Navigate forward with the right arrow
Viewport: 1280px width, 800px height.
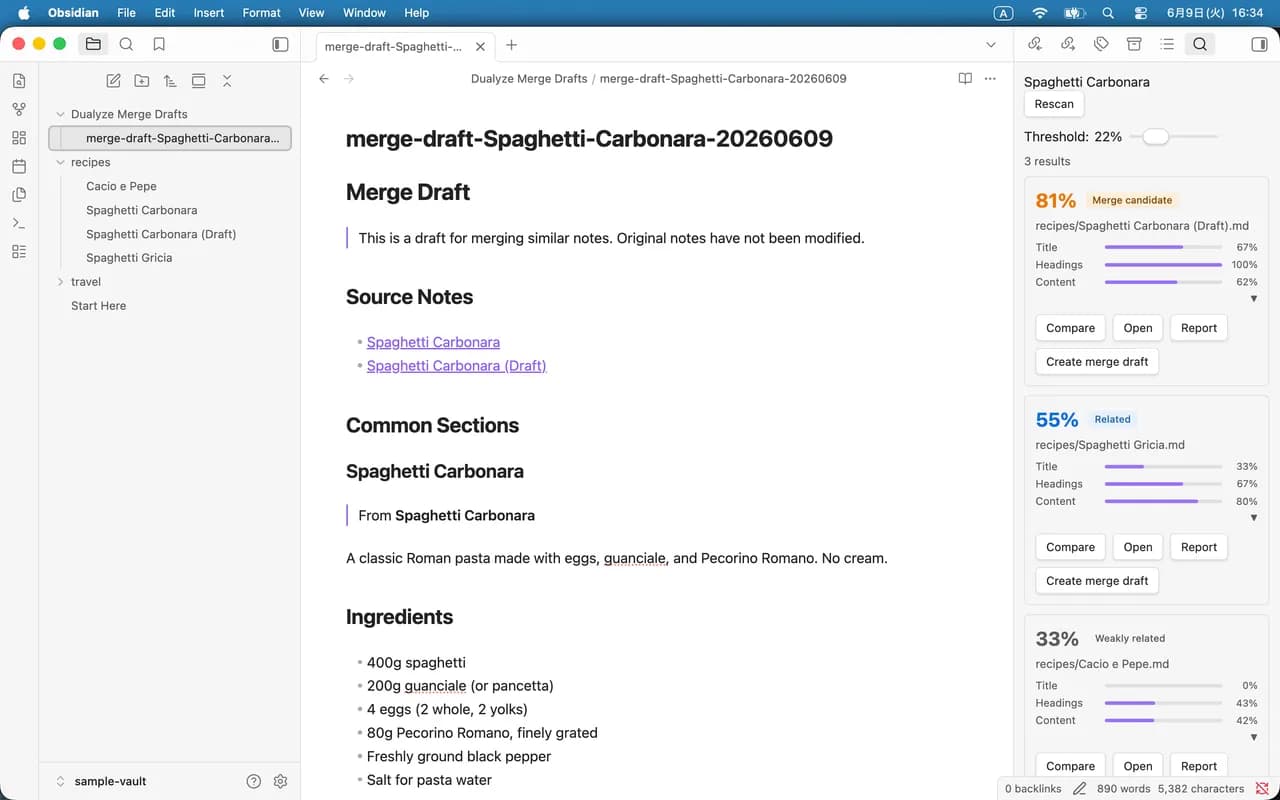pos(349,78)
